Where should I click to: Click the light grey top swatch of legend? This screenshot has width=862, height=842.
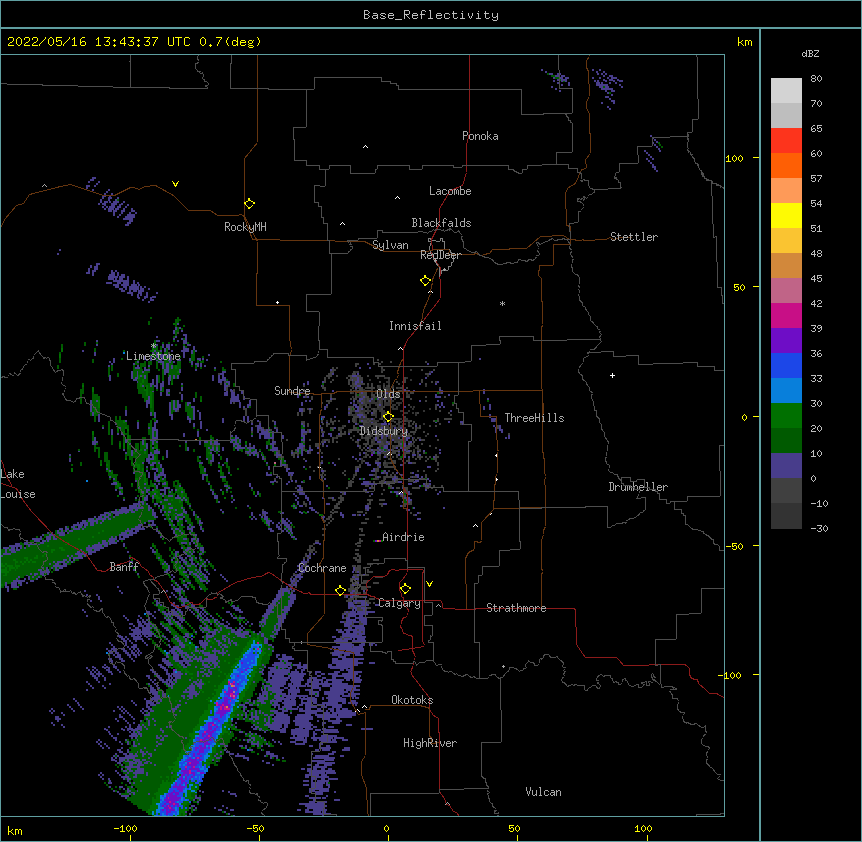click(786, 91)
